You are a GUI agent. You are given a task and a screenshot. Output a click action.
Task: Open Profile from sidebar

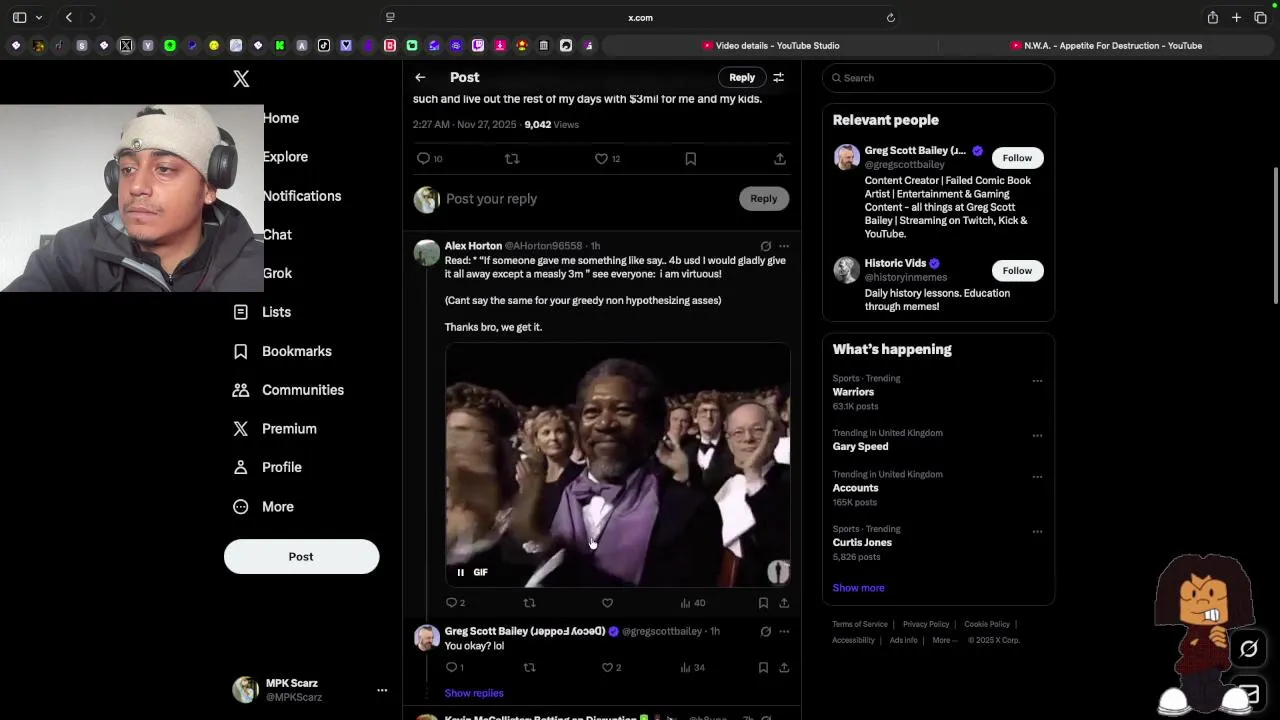[267, 467]
